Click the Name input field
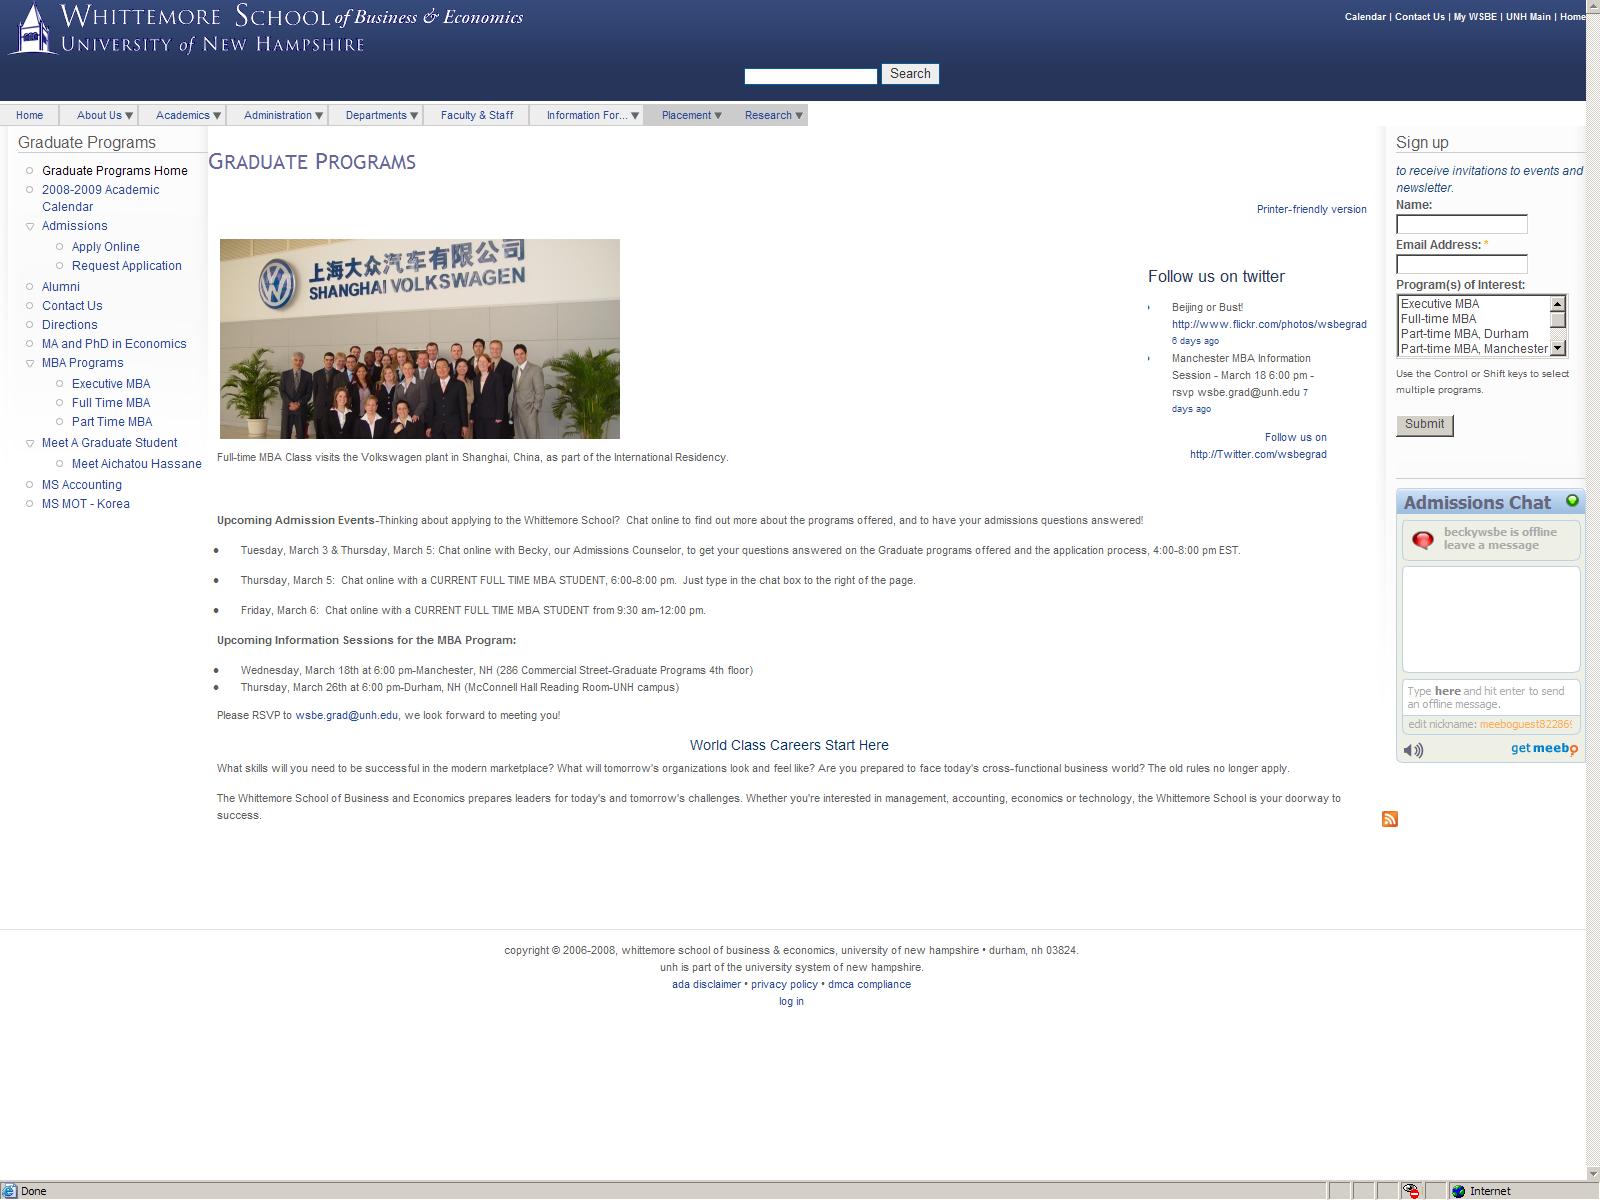 coord(1462,224)
